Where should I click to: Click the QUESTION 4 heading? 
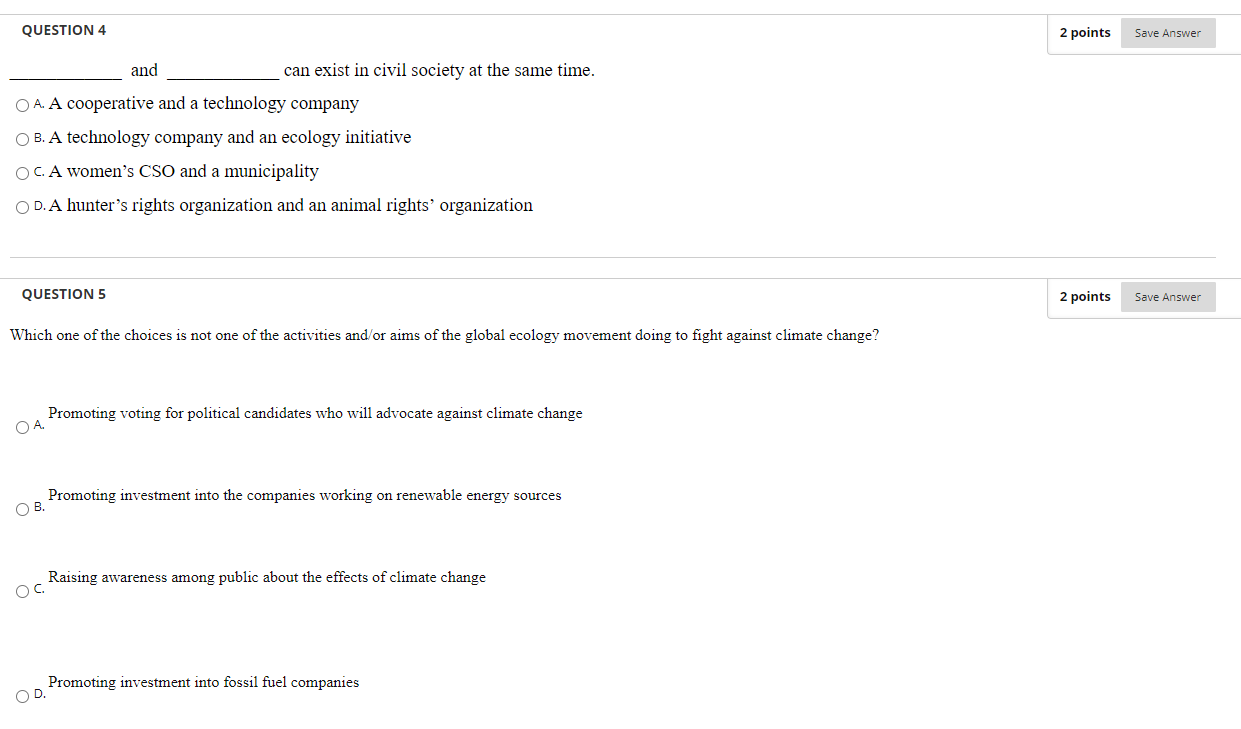[x=63, y=30]
